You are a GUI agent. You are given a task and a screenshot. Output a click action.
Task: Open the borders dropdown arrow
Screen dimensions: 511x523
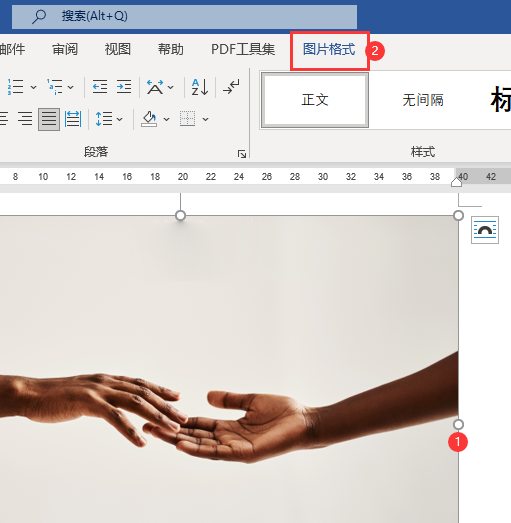click(205, 119)
